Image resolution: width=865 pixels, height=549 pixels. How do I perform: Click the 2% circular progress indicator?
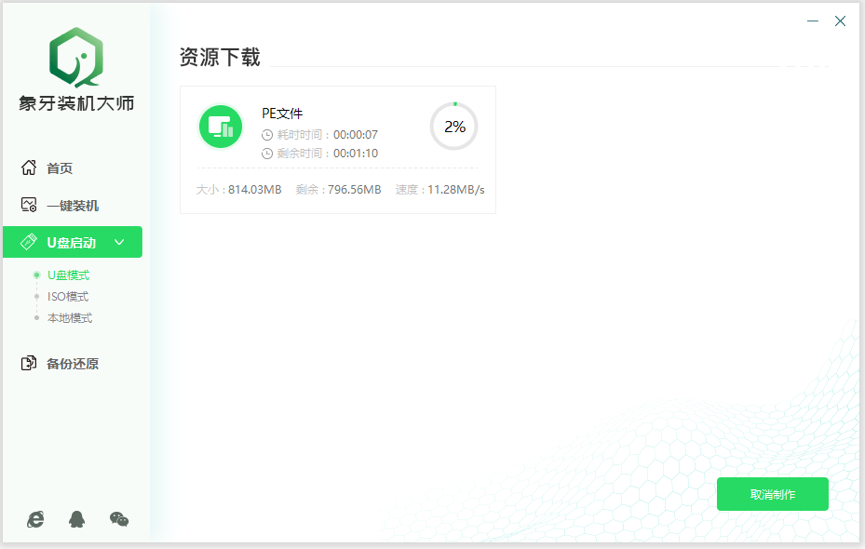(454, 127)
